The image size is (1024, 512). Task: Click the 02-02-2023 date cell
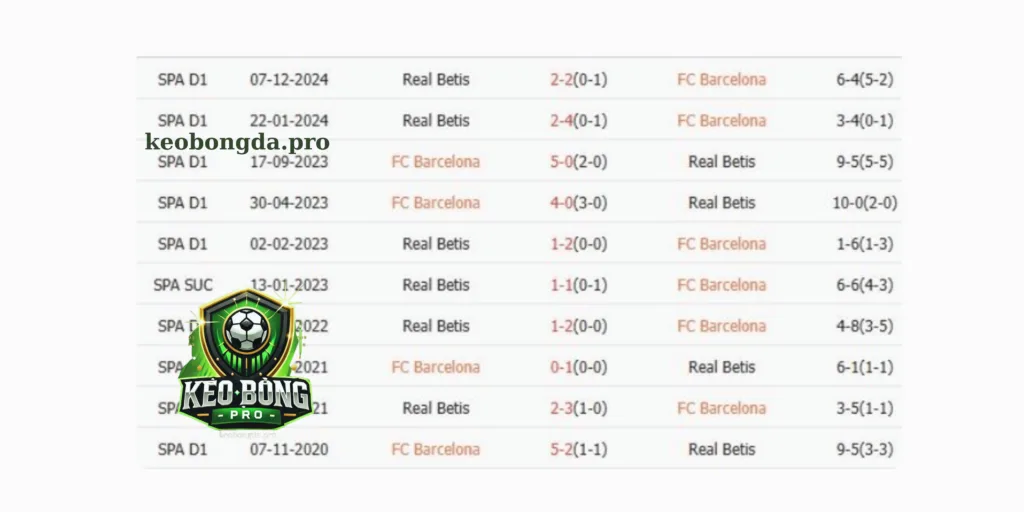pyautogui.click(x=289, y=244)
